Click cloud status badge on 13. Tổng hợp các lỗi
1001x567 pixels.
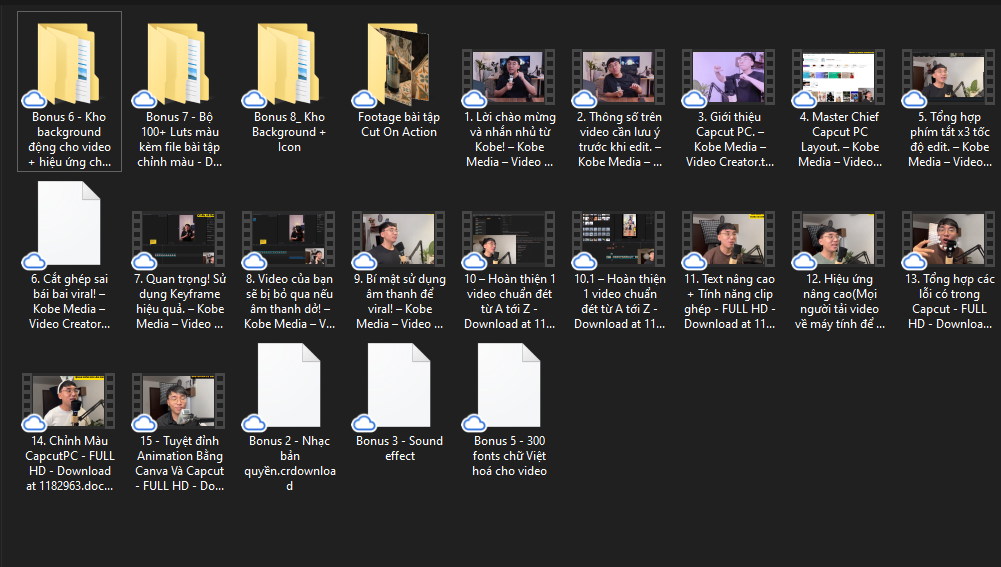point(914,261)
